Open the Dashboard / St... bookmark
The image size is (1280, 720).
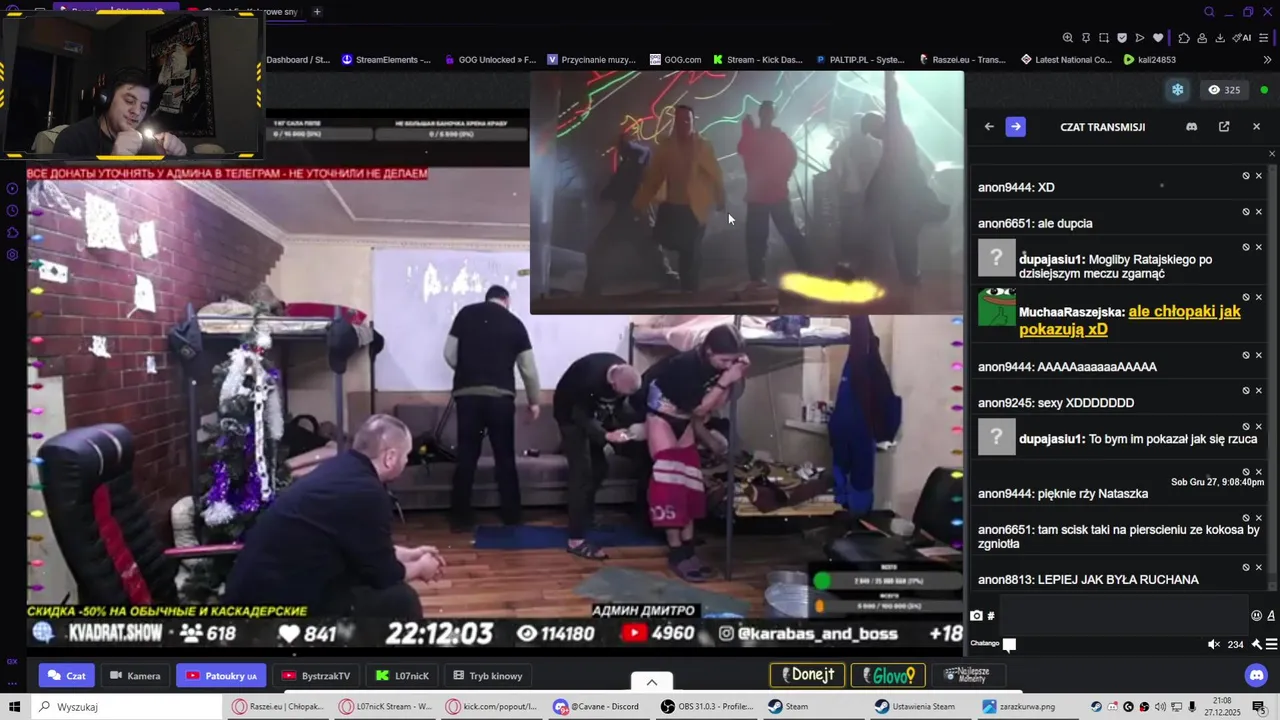tap(298, 60)
